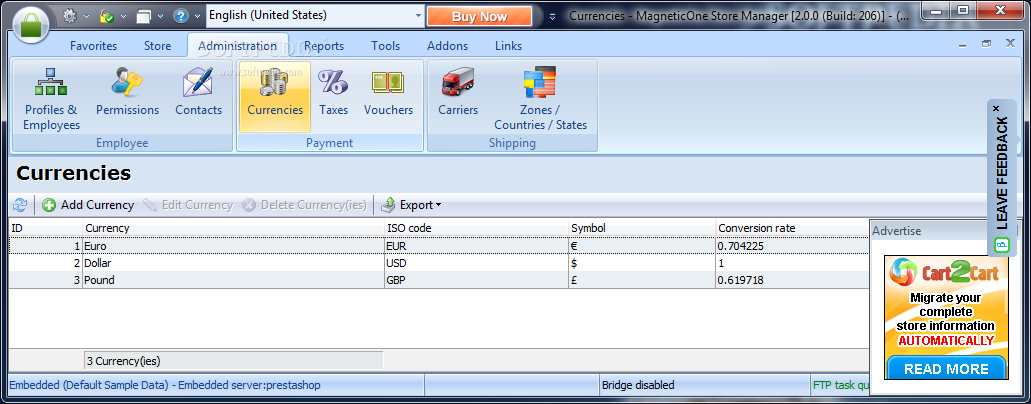The height and width of the screenshot is (404, 1031).
Task: Click the Buy Now button
Action: [x=479, y=16]
